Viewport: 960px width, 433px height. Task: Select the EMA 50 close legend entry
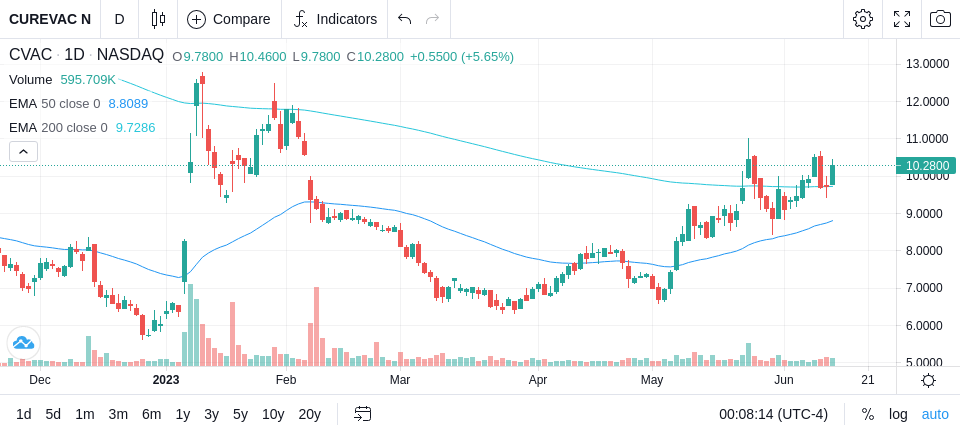[54, 104]
